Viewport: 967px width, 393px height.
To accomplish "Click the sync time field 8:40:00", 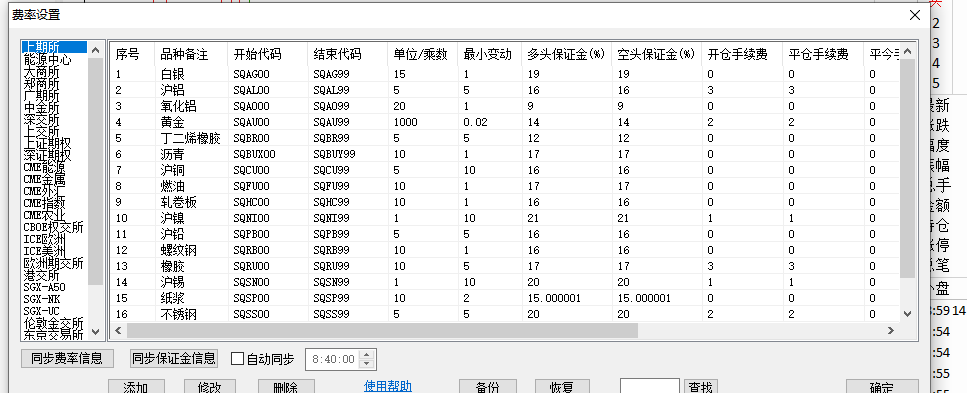I will pyautogui.click(x=334, y=359).
